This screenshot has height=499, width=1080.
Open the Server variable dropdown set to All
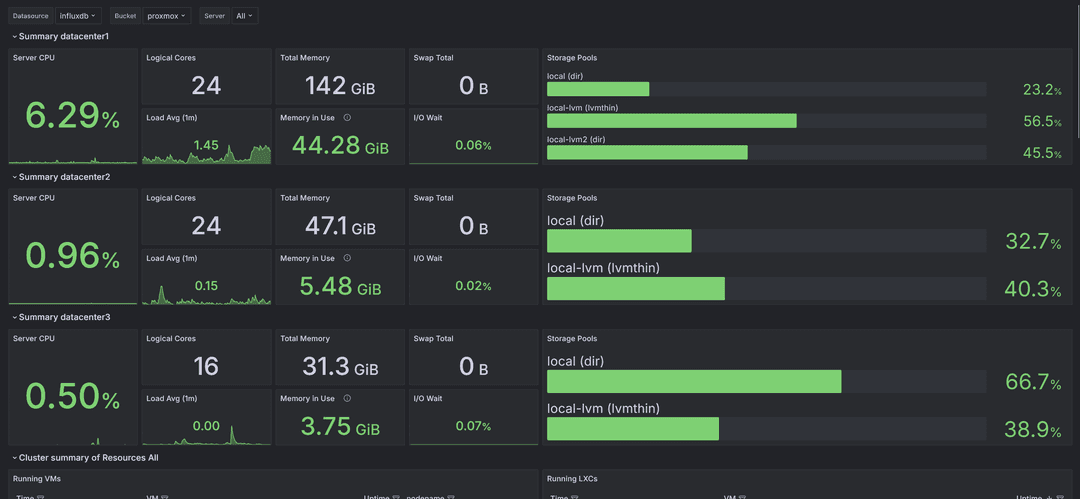[244, 16]
